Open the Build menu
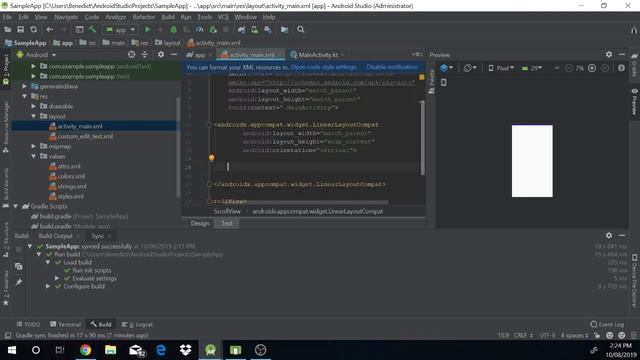 (x=168, y=17)
